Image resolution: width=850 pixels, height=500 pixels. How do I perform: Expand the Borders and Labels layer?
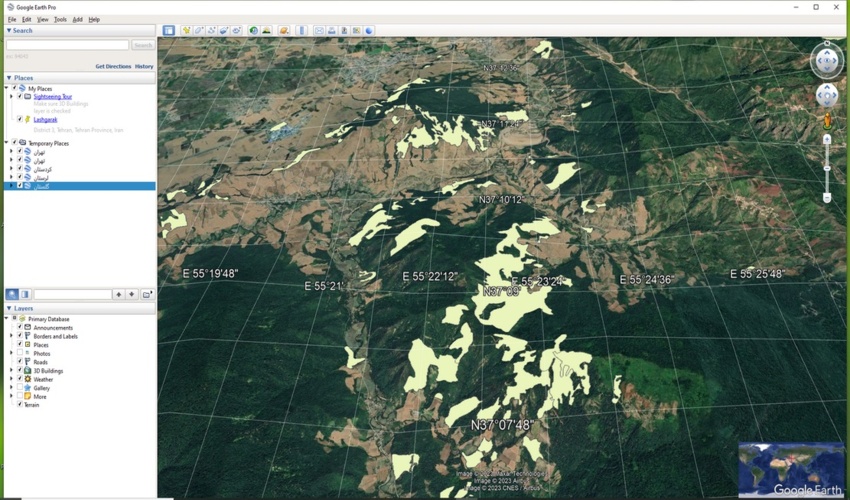pos(12,336)
